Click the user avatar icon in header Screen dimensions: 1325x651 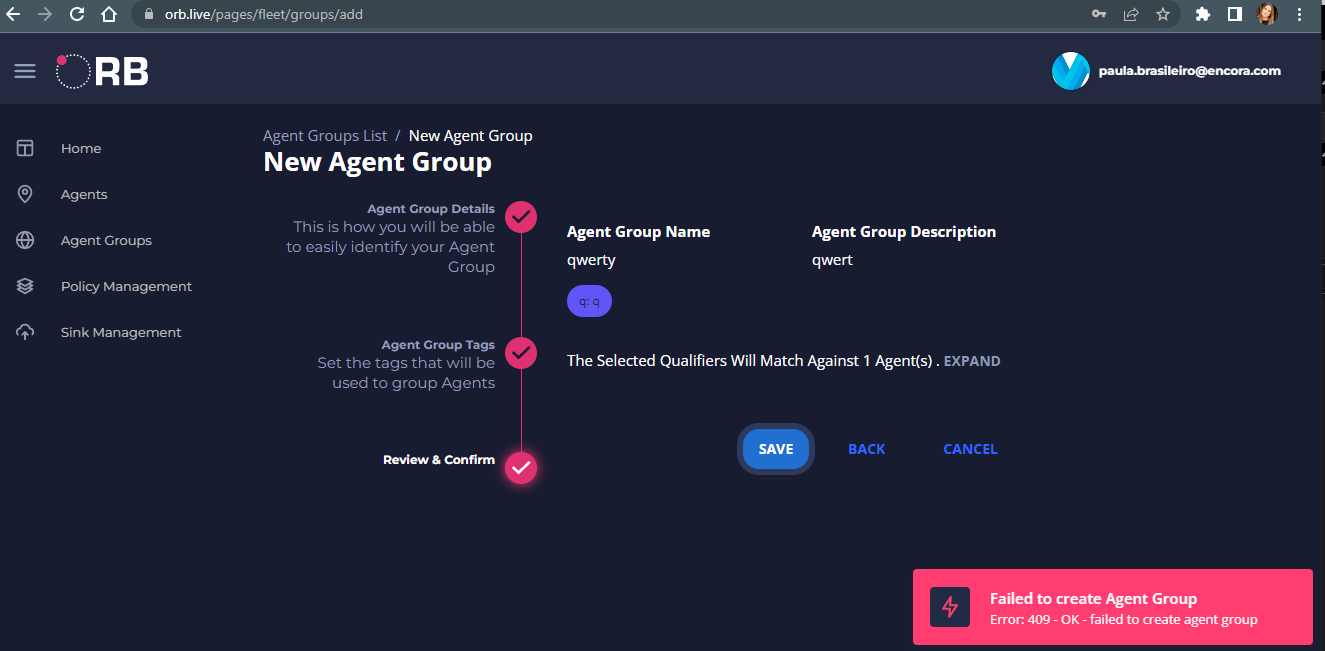click(x=1070, y=71)
